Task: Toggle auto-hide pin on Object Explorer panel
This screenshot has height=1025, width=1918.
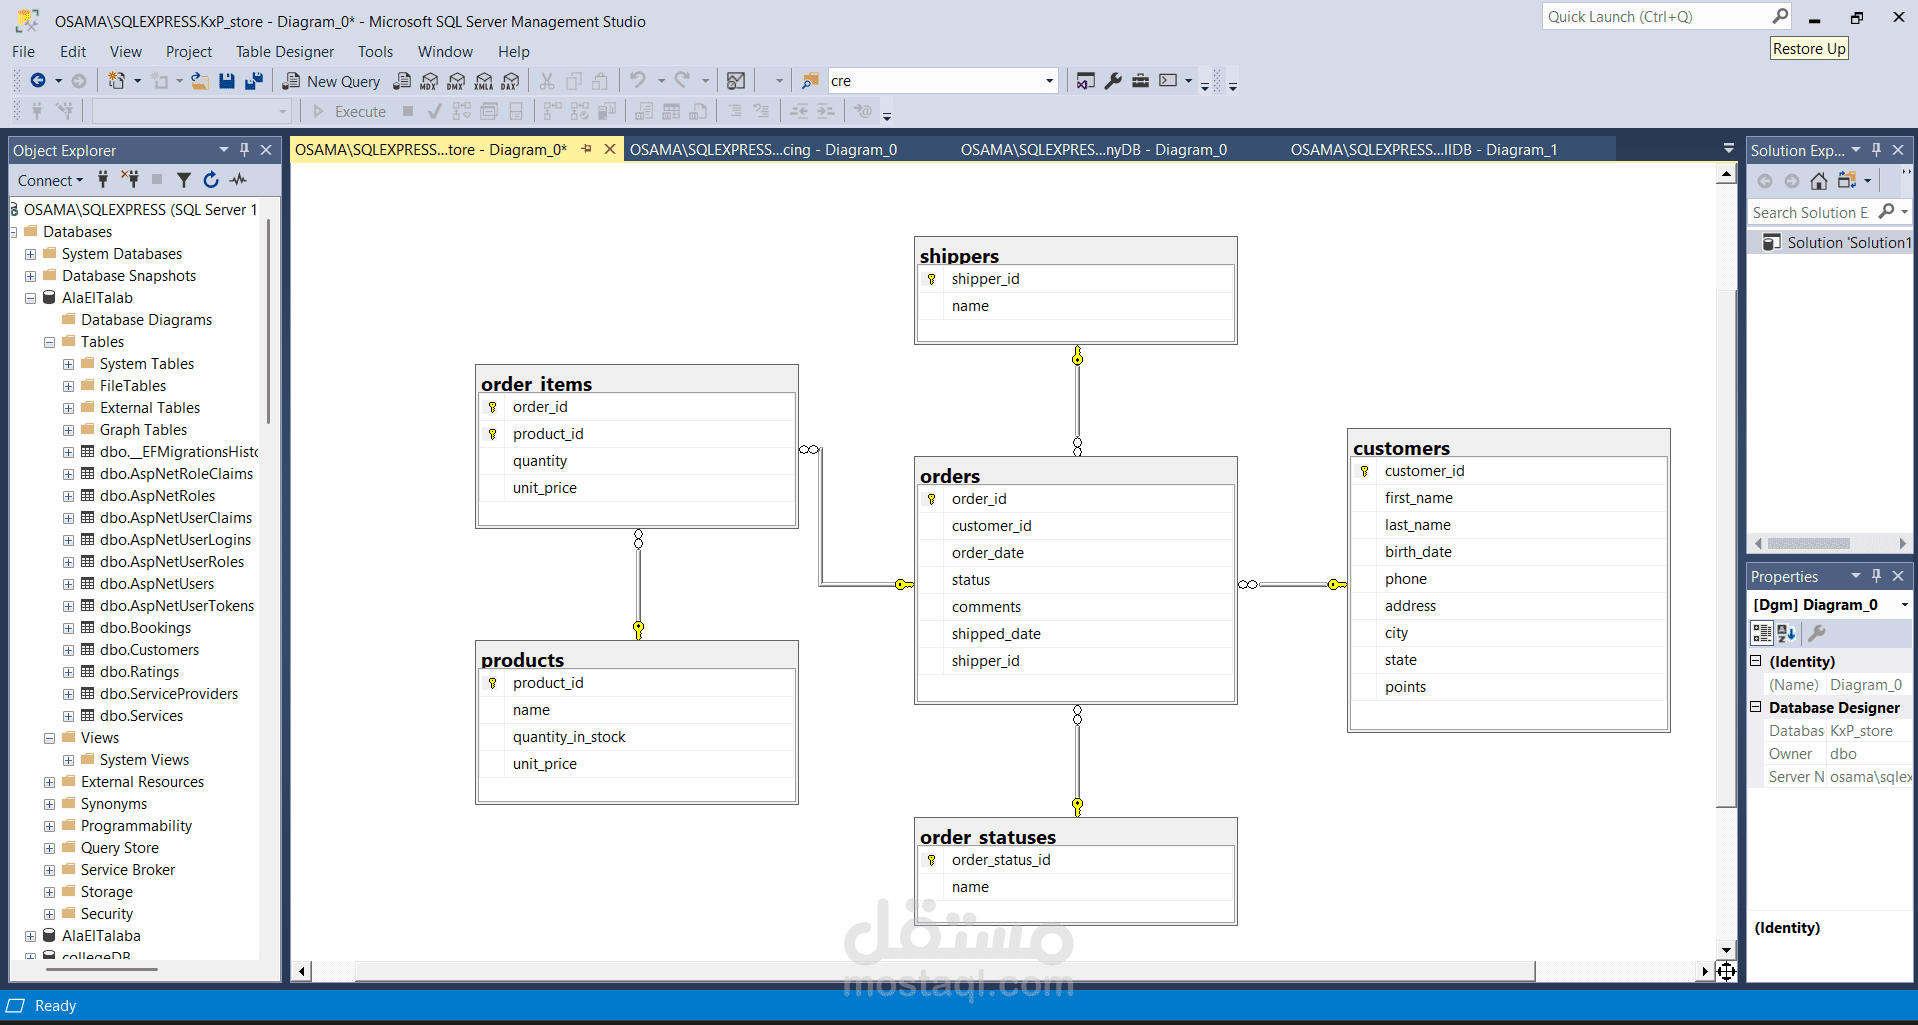Action: (x=244, y=150)
